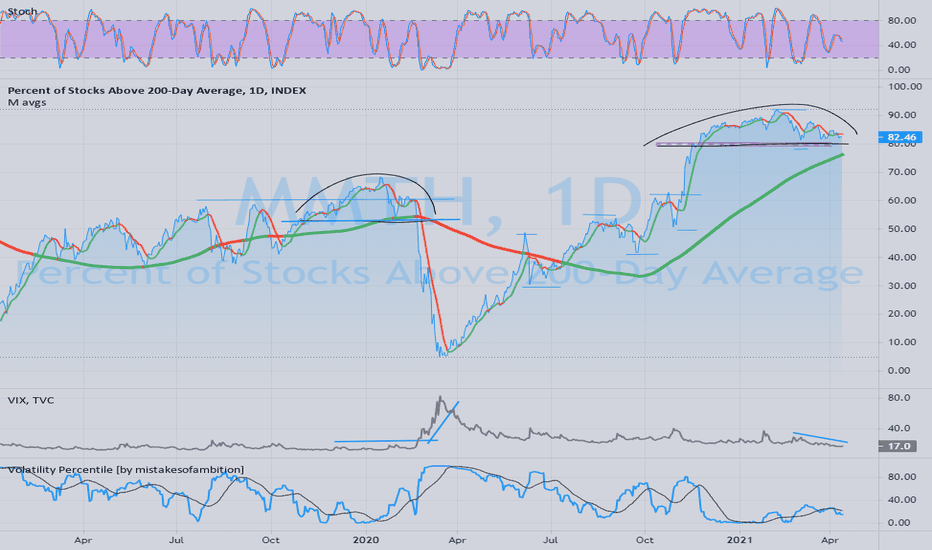Select the VIX, TVC pane legend
The image size is (932, 550).
tap(31, 400)
